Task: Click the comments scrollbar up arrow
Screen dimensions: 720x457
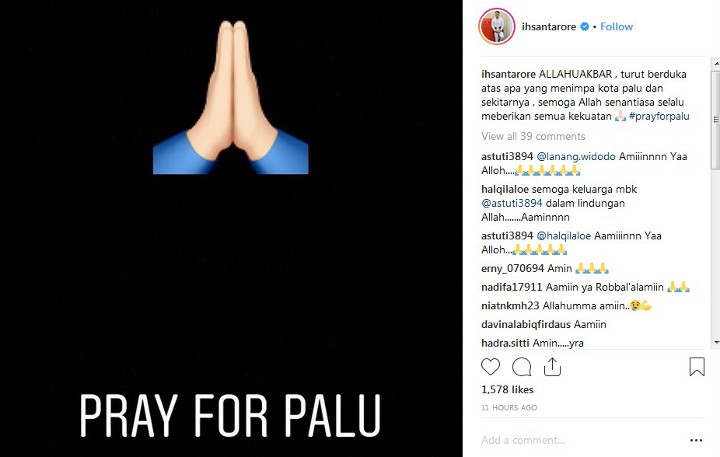Action: (x=716, y=62)
